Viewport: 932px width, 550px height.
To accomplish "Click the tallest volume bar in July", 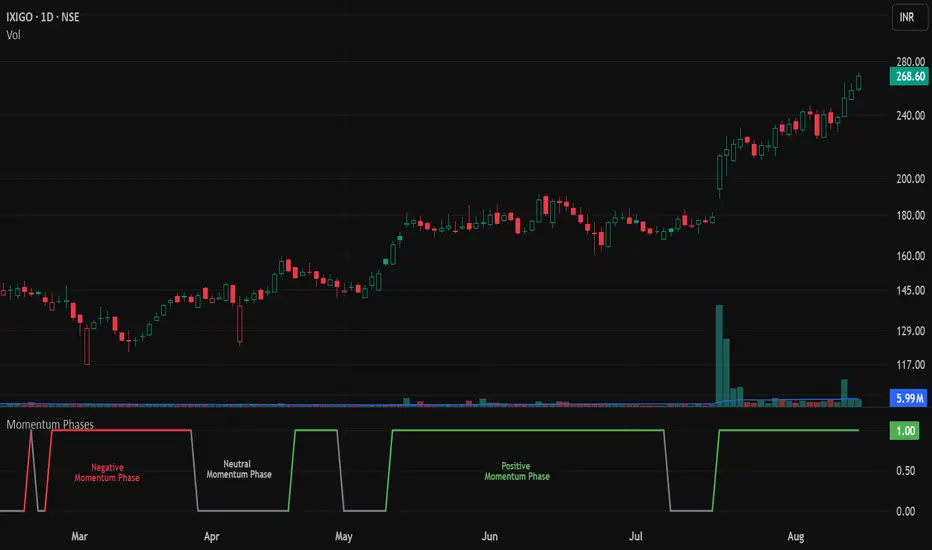I will click(x=719, y=356).
